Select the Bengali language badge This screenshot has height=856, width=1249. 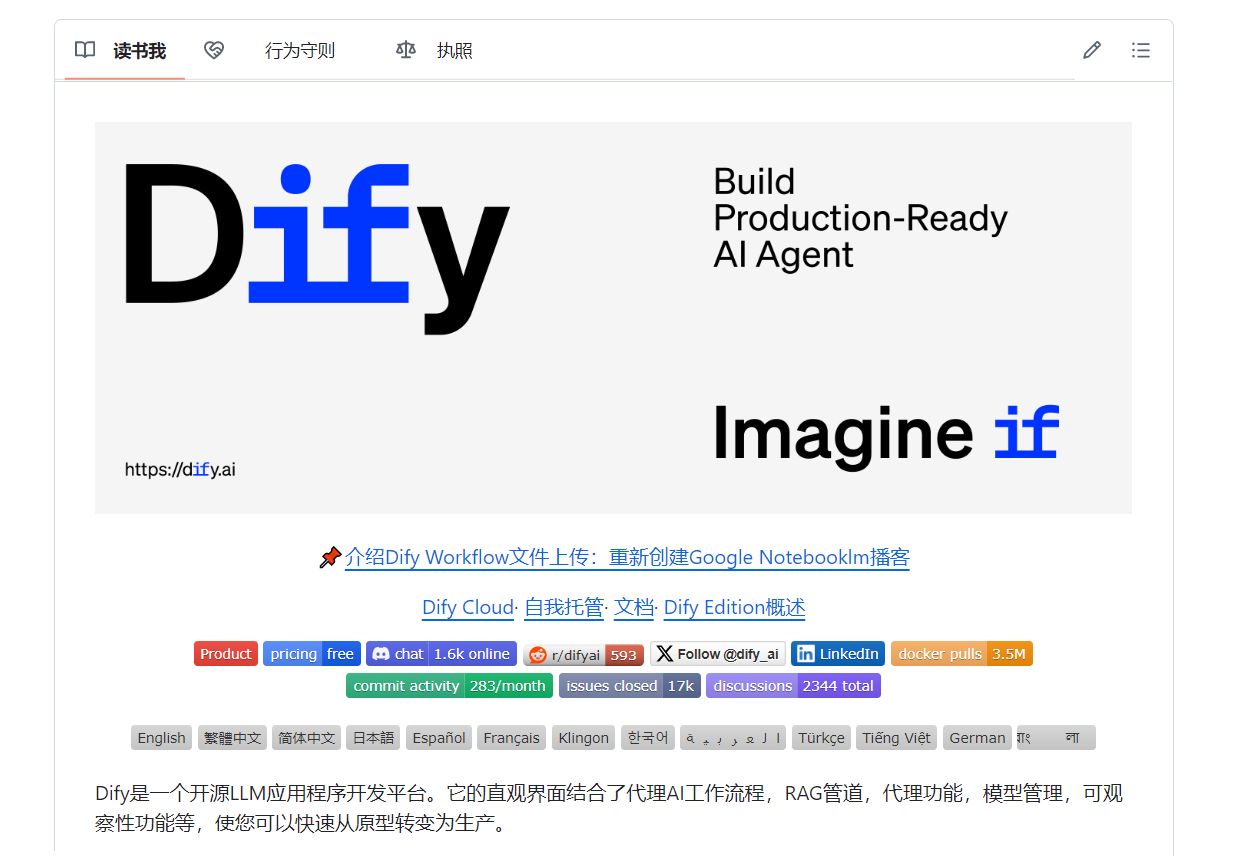(1056, 738)
